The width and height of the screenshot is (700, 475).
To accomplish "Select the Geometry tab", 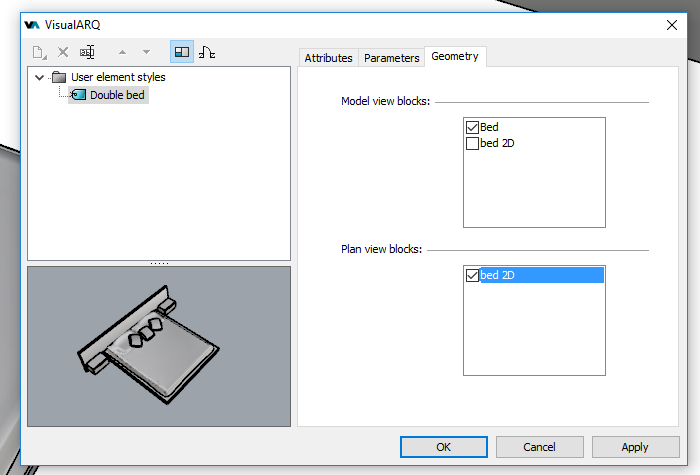I will tap(455, 57).
